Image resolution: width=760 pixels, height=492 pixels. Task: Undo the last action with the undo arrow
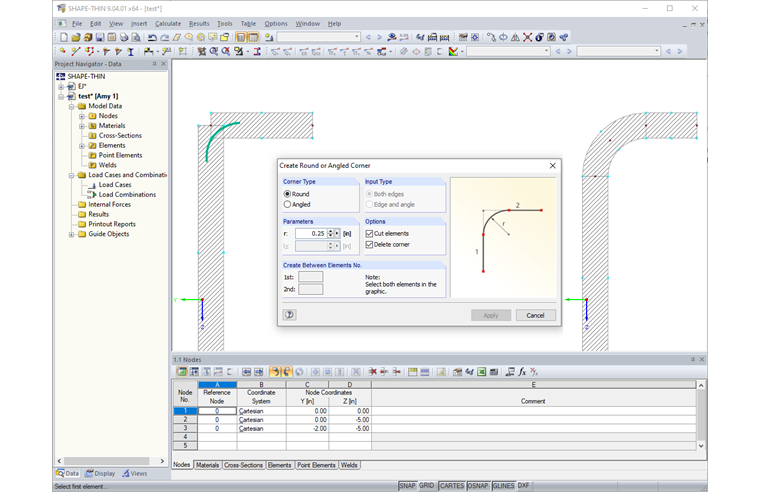point(152,37)
